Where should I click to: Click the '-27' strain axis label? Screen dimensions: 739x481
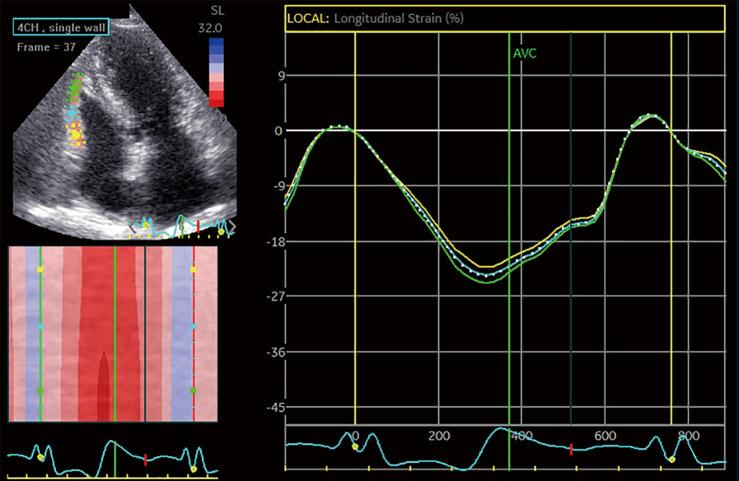(276, 297)
